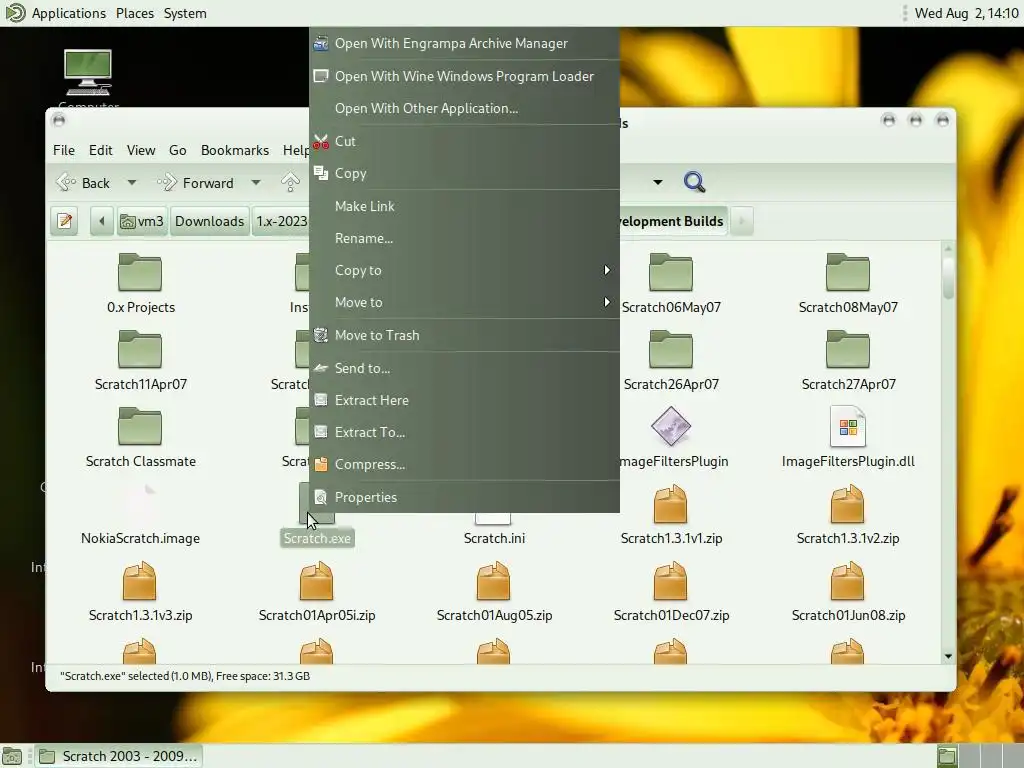Choose Extract To
This screenshot has width=1024, height=768.
(464, 432)
